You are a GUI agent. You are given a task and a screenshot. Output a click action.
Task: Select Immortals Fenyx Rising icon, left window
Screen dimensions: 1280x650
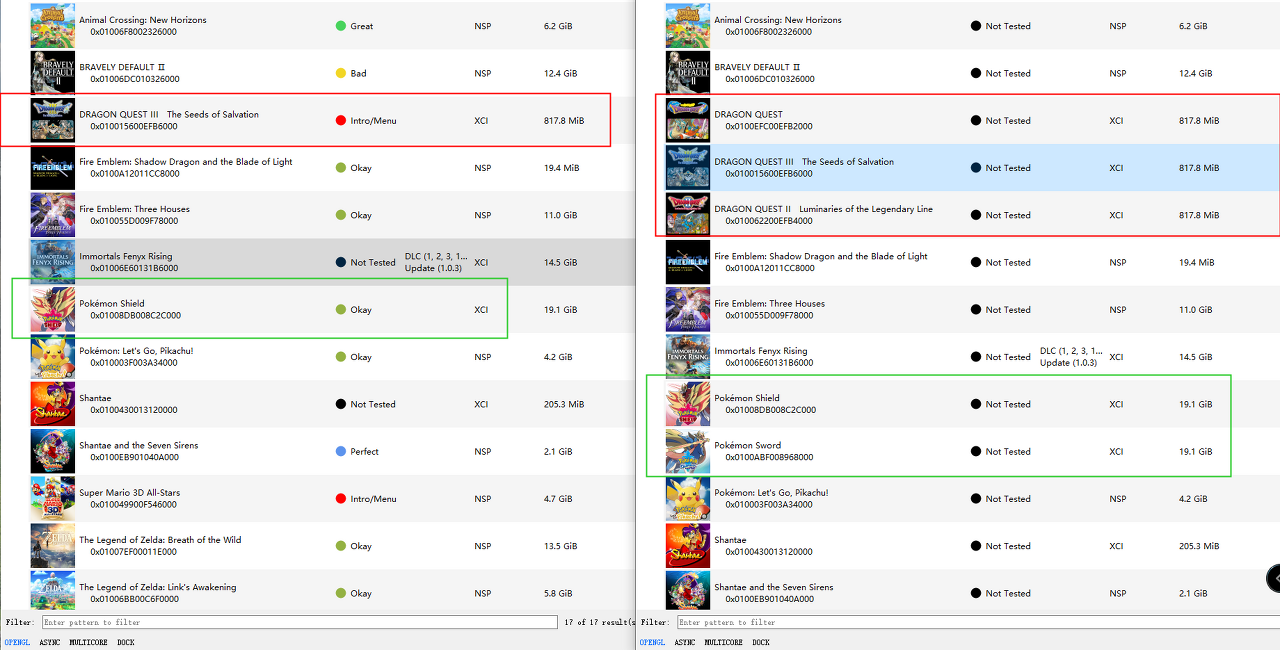[52, 262]
